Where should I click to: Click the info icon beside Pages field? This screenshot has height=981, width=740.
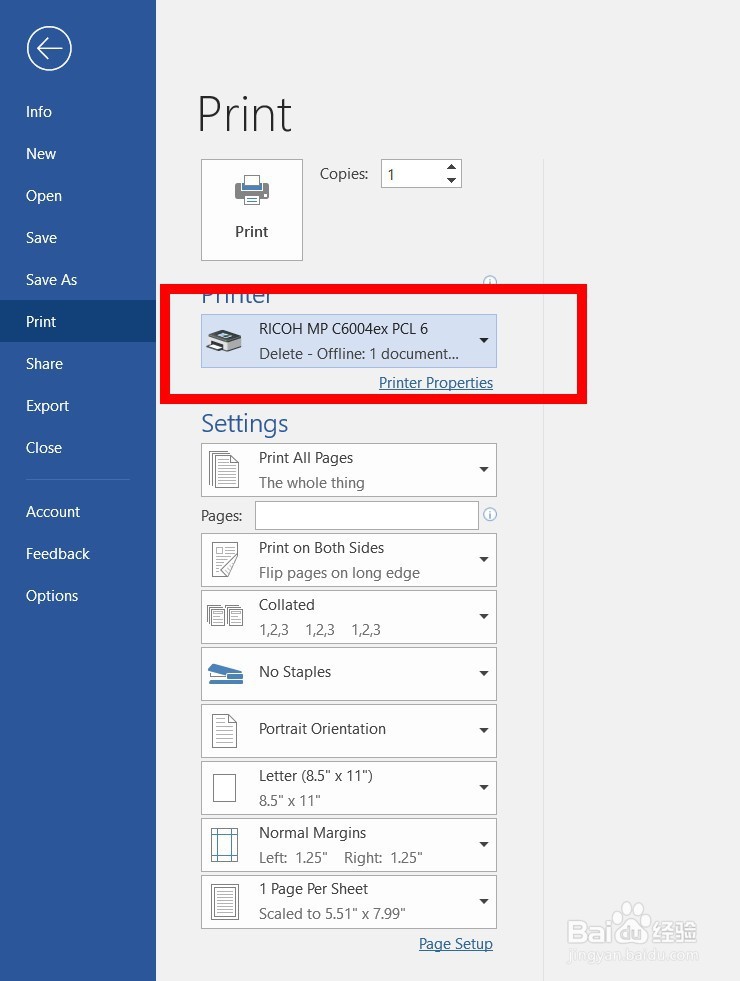(x=490, y=514)
